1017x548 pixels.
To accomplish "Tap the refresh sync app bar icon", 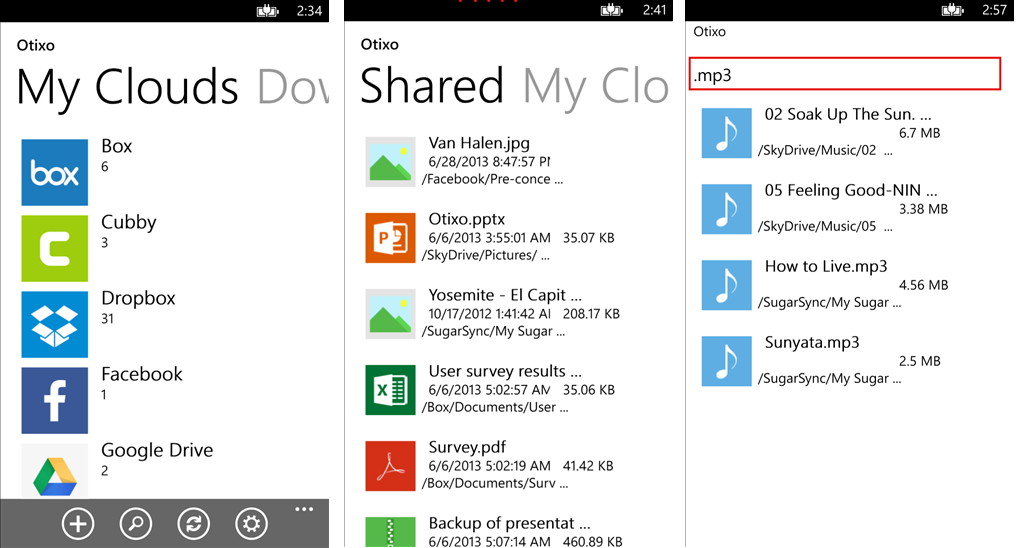I will tap(193, 523).
